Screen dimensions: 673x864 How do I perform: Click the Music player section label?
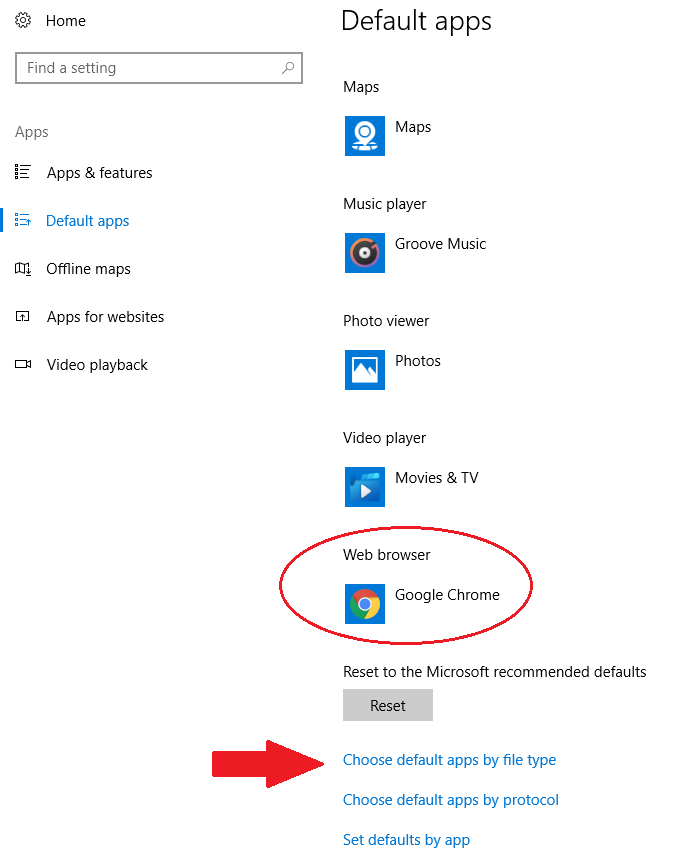[385, 204]
